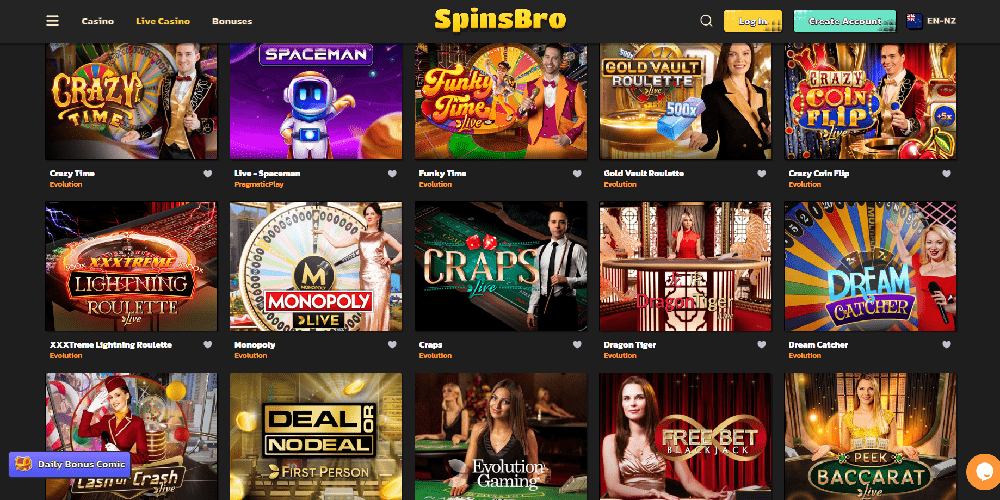Viewport: 1000px width, 500px height.
Task: Open the Craps Live game thumbnail
Action: (x=501, y=266)
